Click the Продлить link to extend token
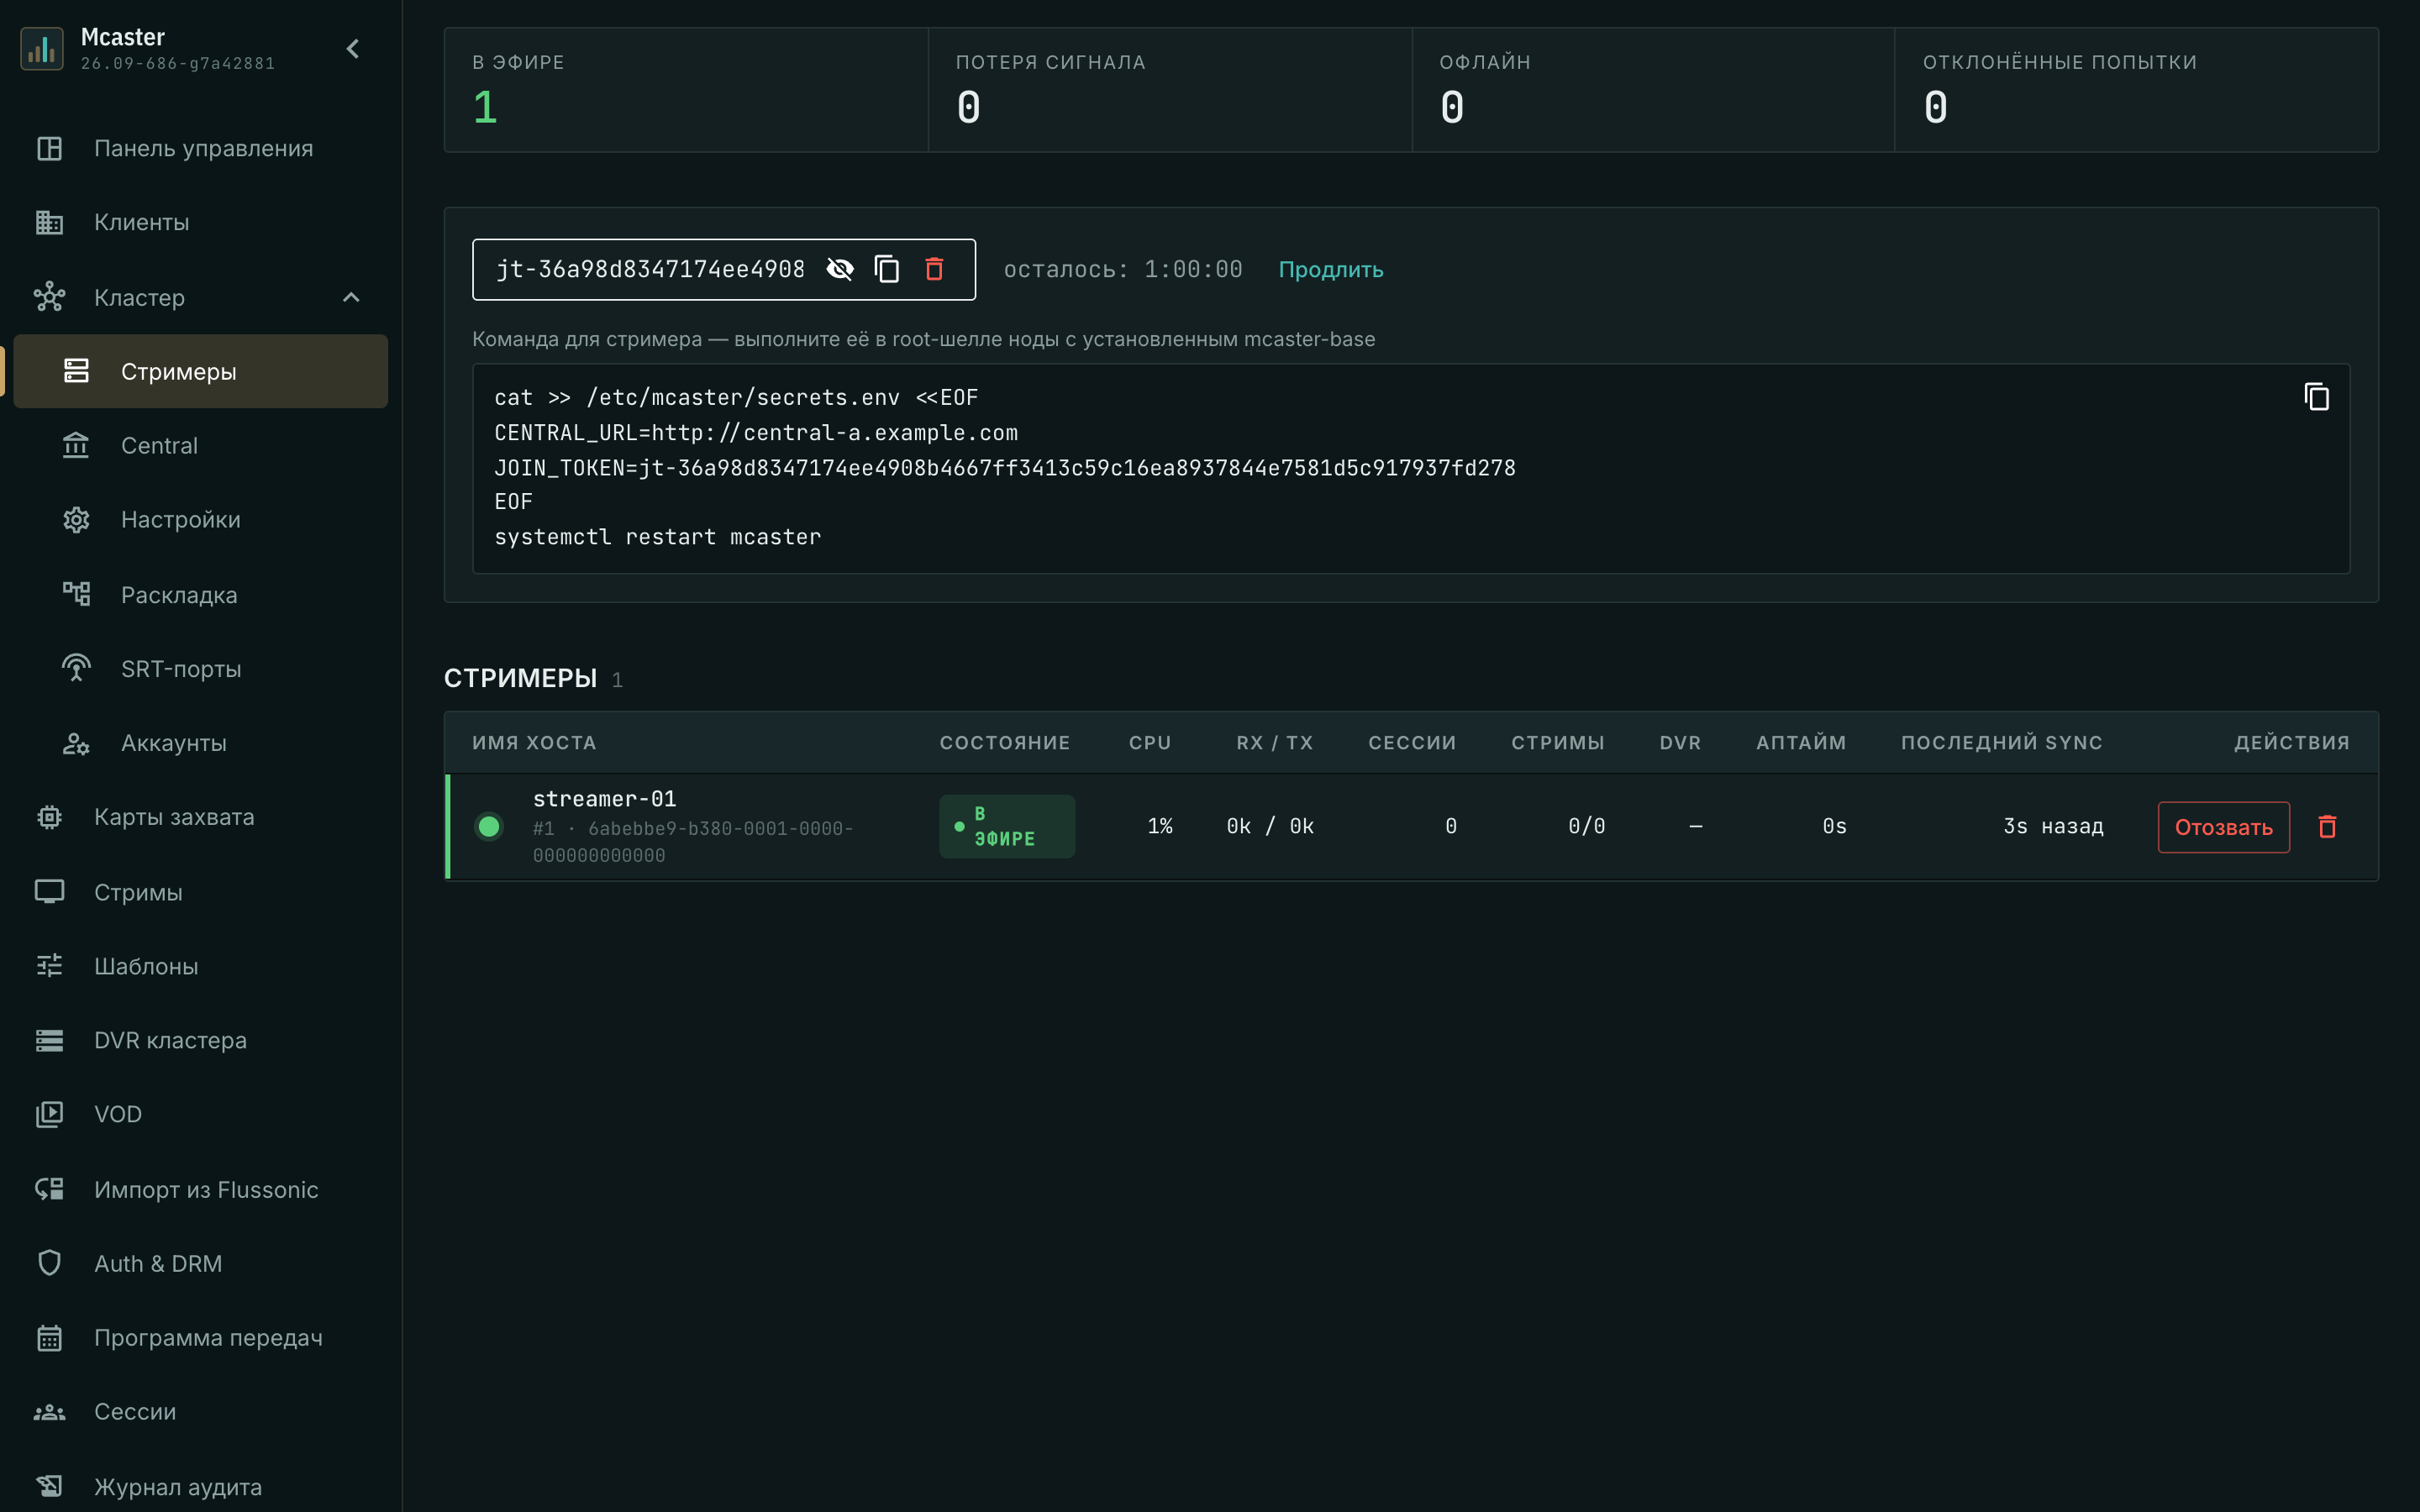2420x1512 pixels. 1331,269
